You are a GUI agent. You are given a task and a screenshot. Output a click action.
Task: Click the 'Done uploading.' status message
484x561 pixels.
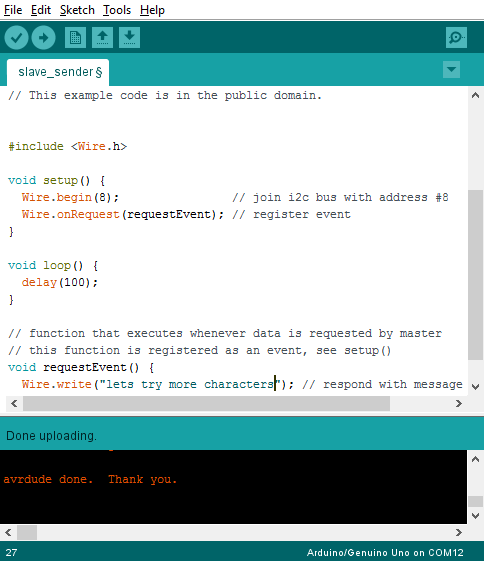point(52,436)
